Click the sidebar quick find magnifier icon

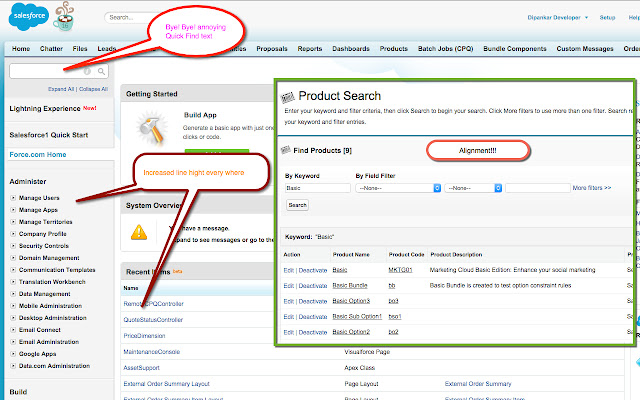101,71
